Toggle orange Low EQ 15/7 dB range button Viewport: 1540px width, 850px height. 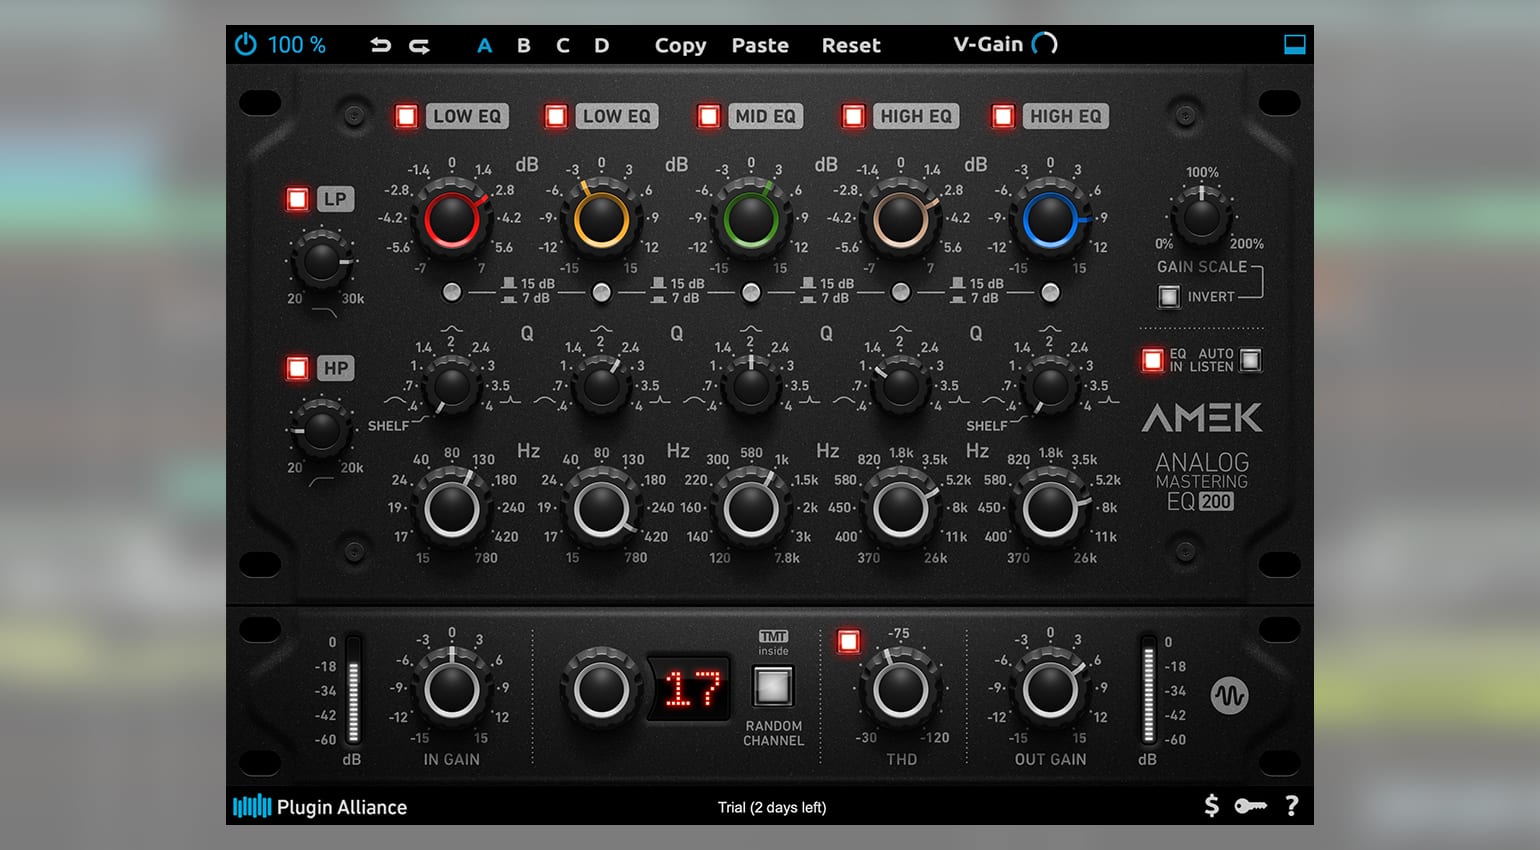coord(601,292)
